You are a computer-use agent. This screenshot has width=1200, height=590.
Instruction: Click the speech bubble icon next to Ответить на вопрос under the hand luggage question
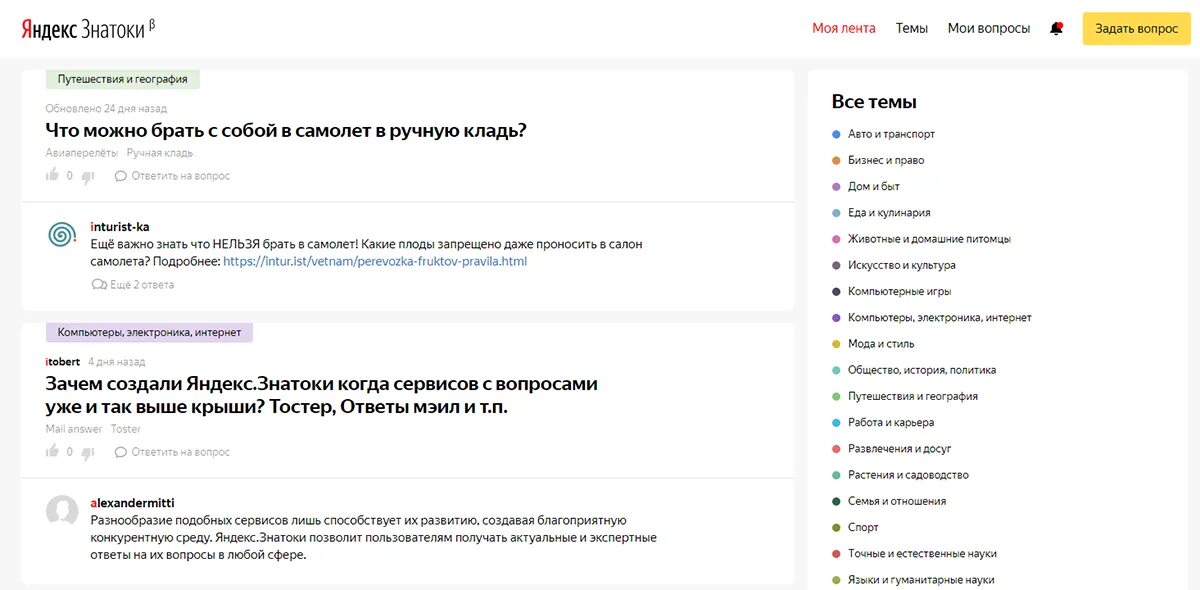tap(121, 176)
